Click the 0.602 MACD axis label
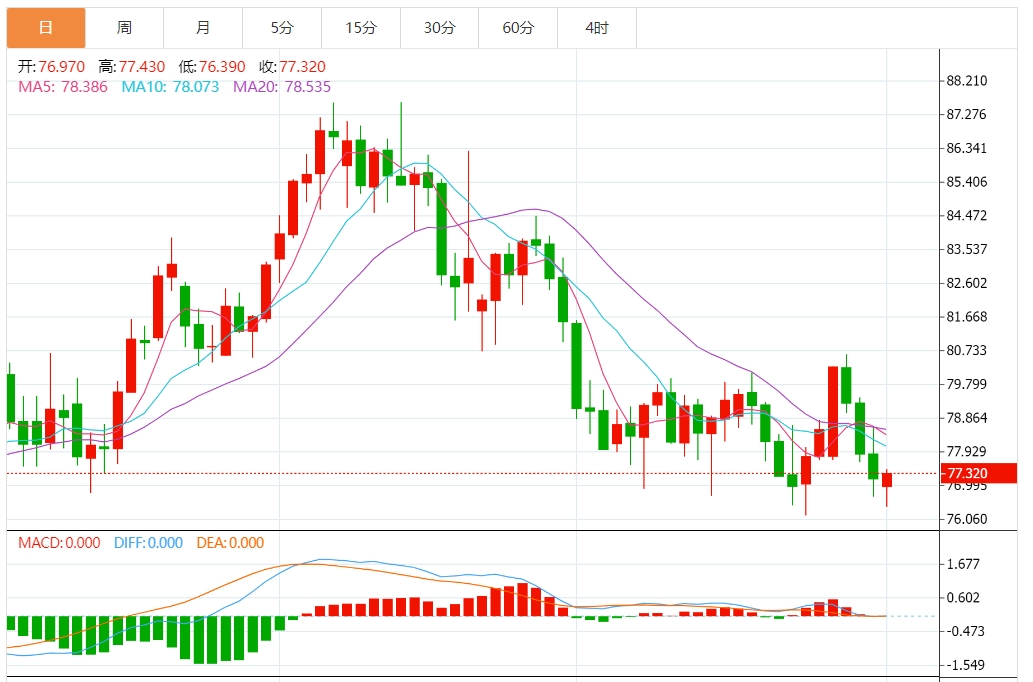The width and height of the screenshot is (1033, 682). click(963, 598)
